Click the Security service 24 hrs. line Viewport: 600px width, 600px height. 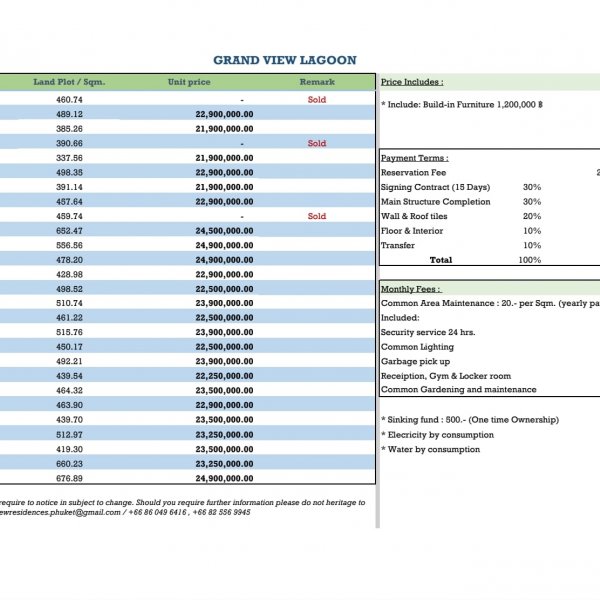pos(428,332)
